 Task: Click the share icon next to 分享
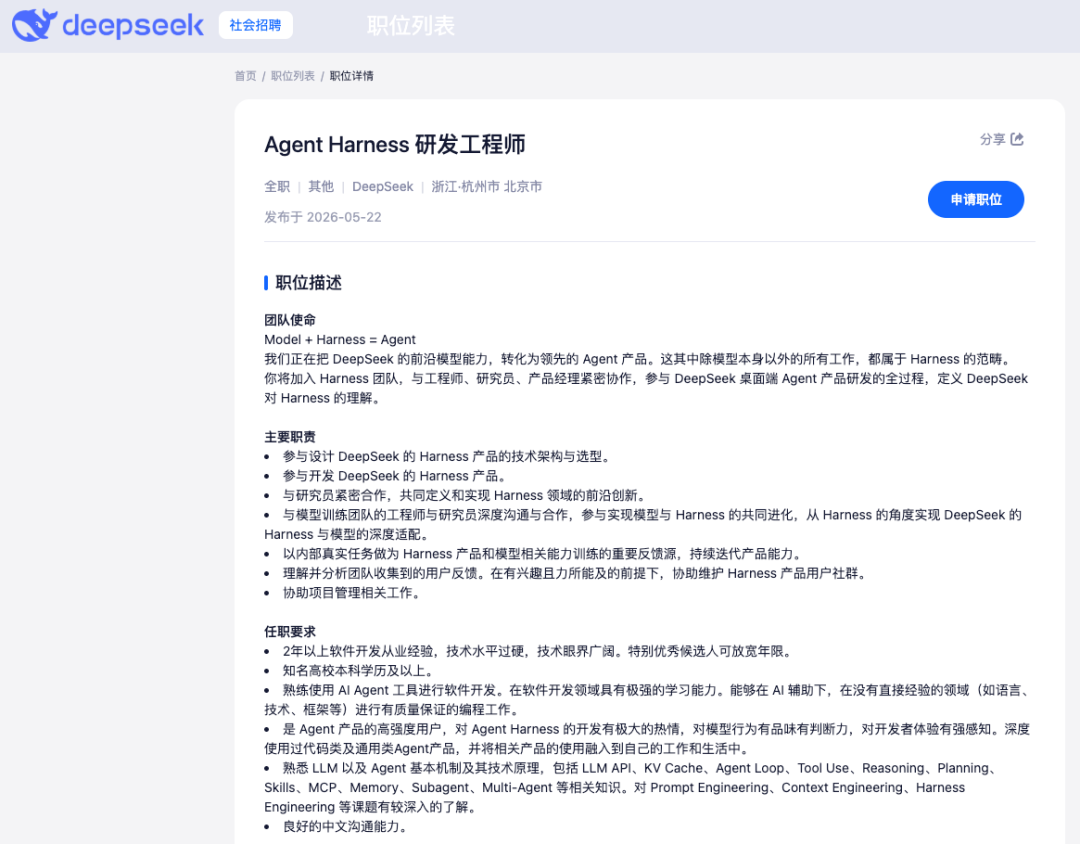[1017, 139]
